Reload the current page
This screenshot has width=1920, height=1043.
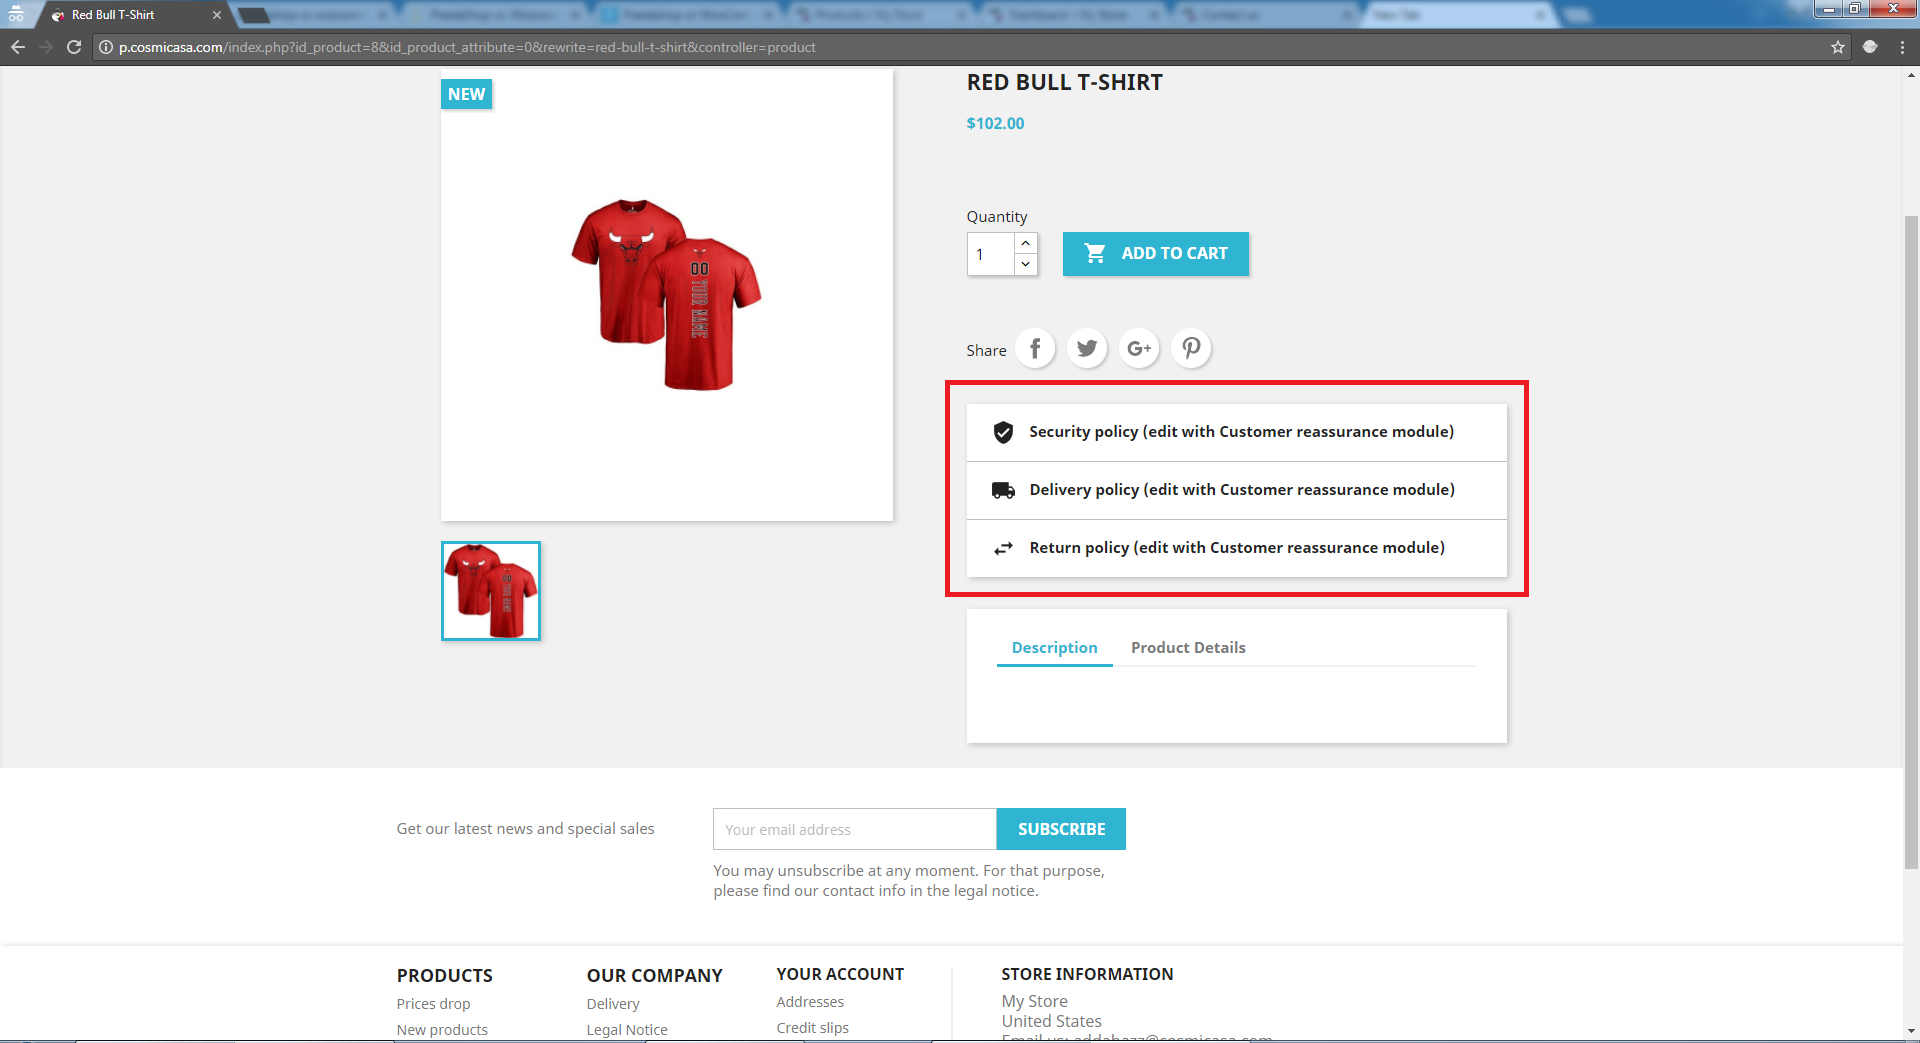(x=74, y=47)
